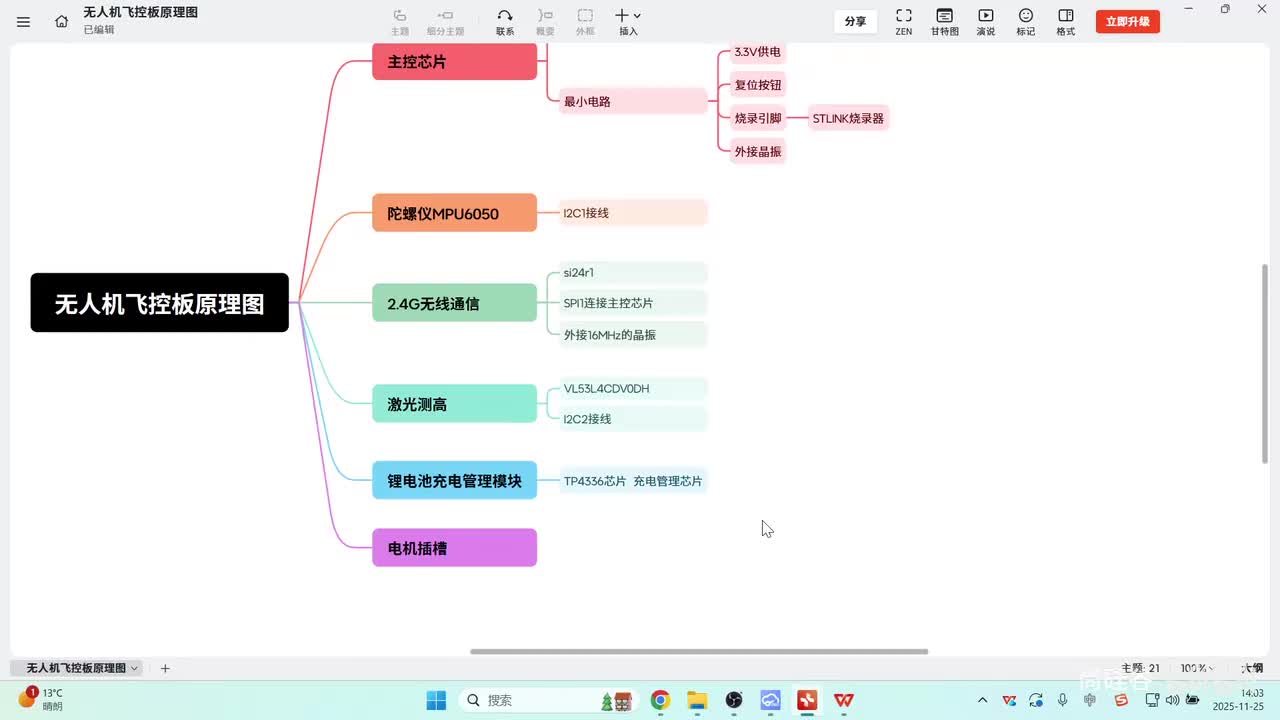
Task: Click the I2C1接线 subtopic
Action: 633,213
